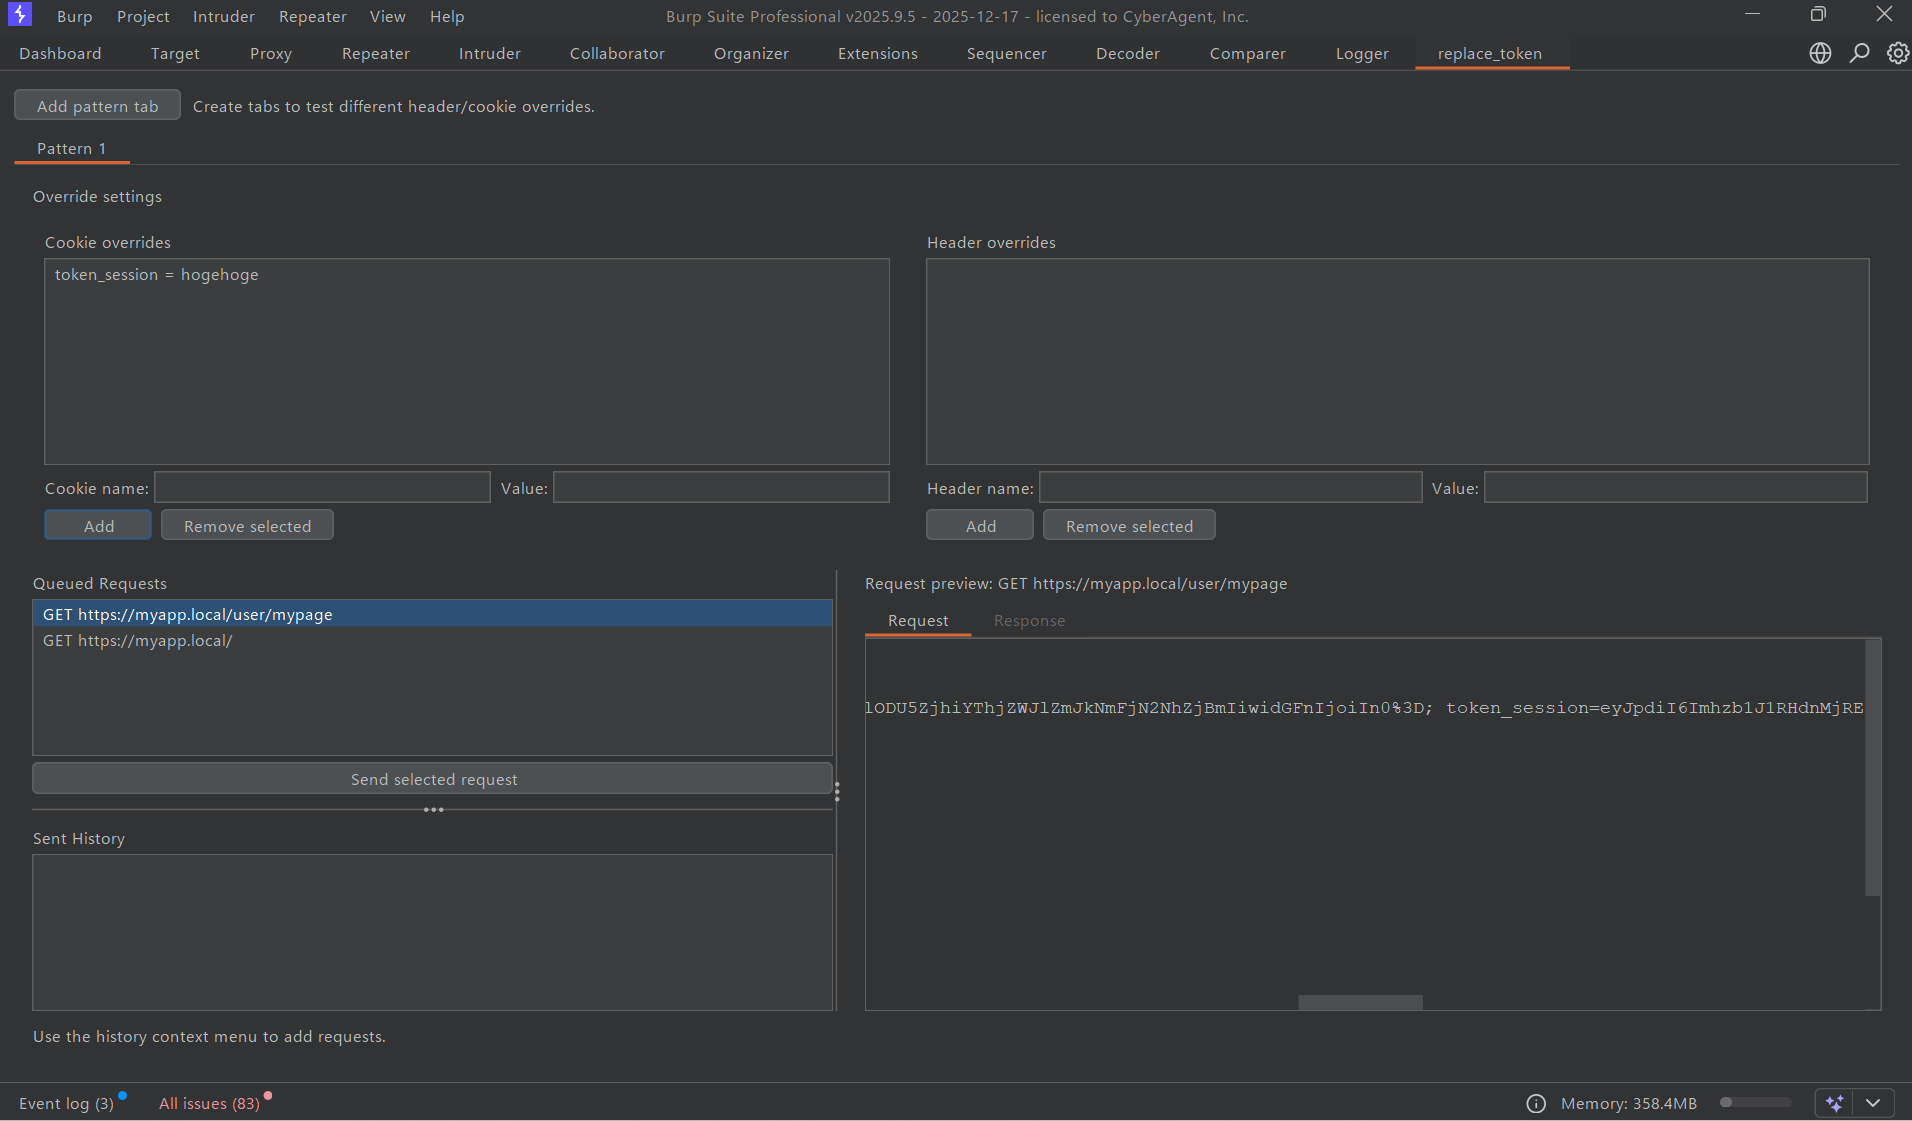
Task: Select the replace_token extension tab
Action: 1490,53
